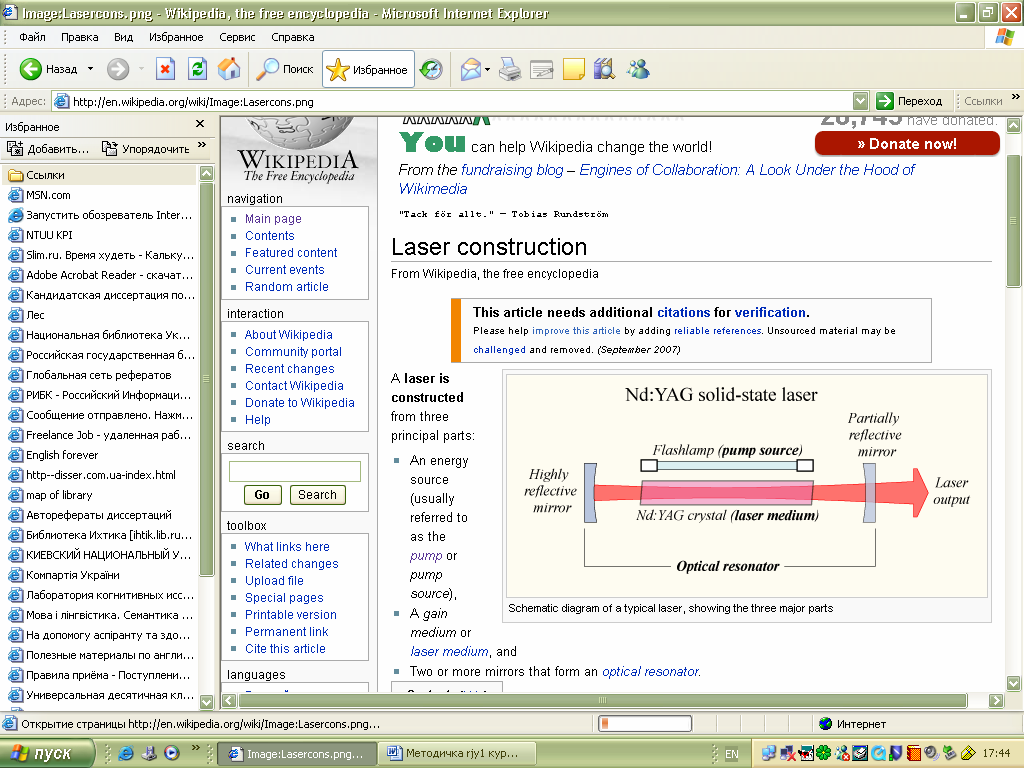The height and width of the screenshot is (768, 1024).
Task: Click Printable version toolbox link
Action: 291,615
